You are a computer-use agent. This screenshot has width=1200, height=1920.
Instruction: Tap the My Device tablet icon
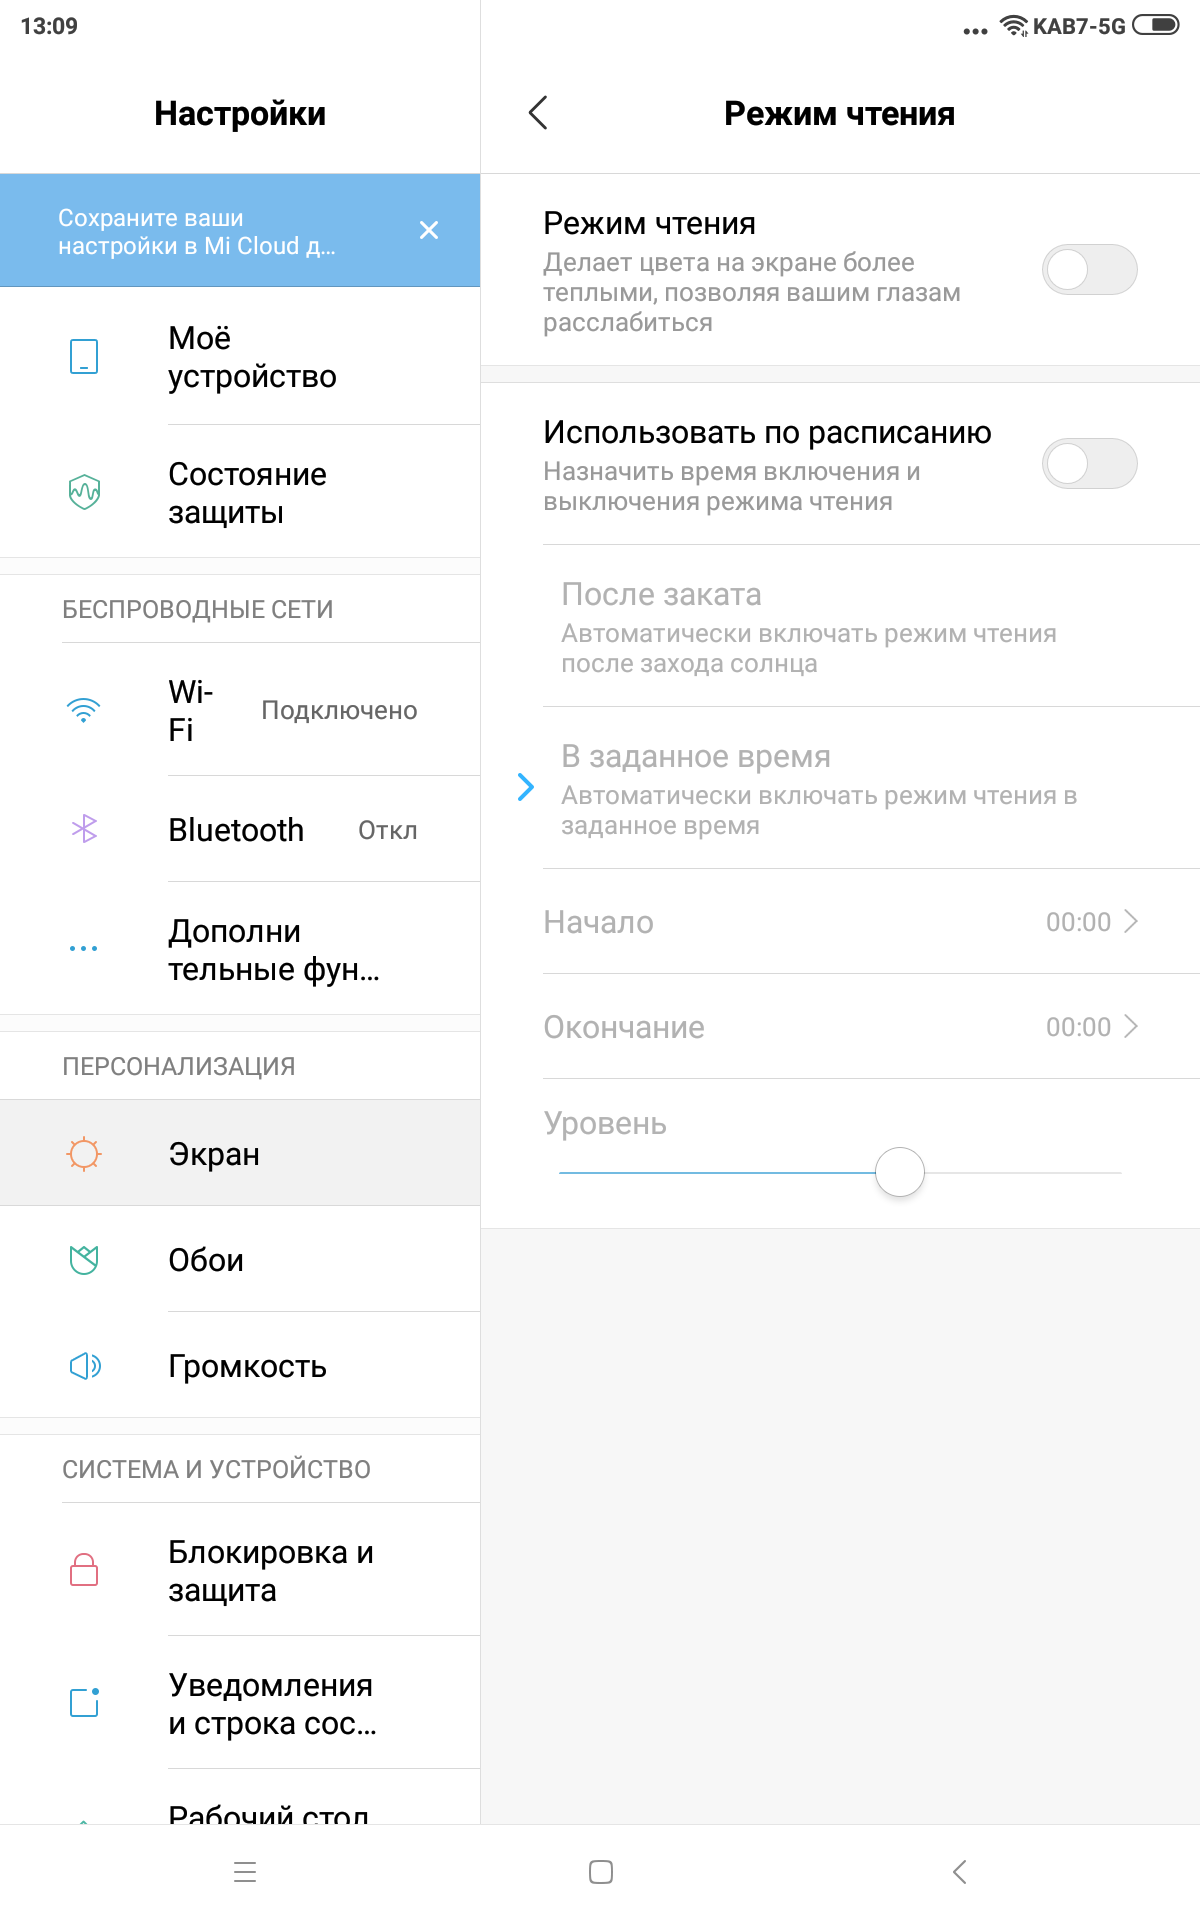point(84,356)
